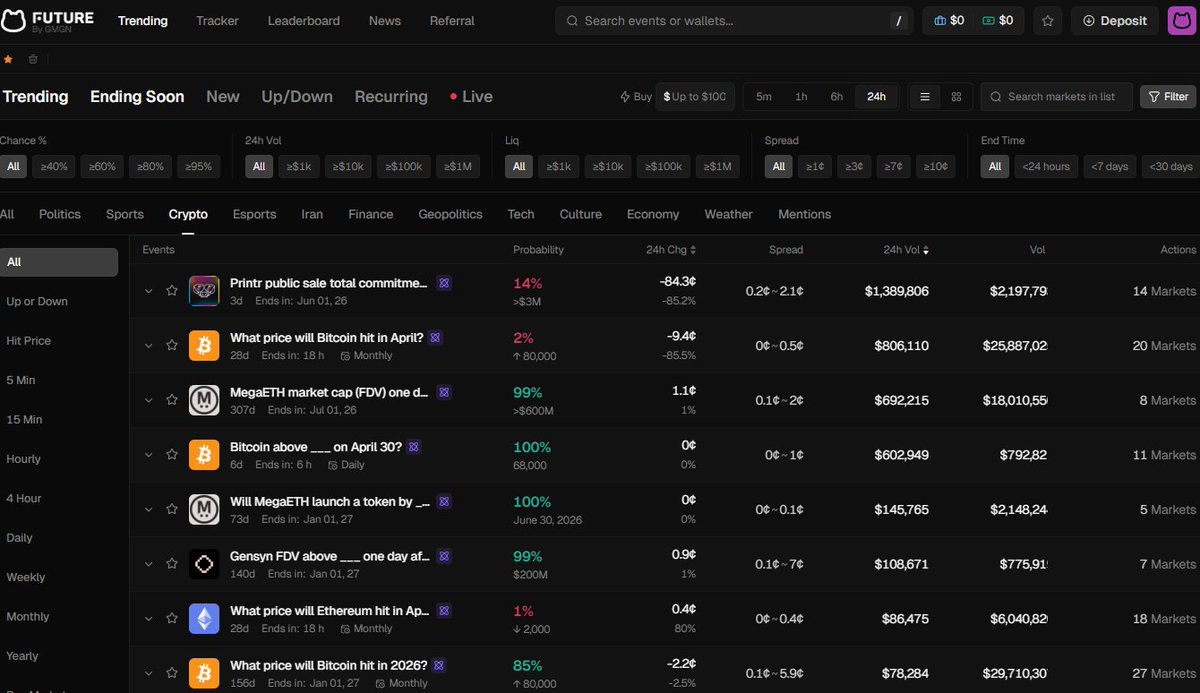
Task: Open '14 Markets' for Printr event
Action: 1164,291
